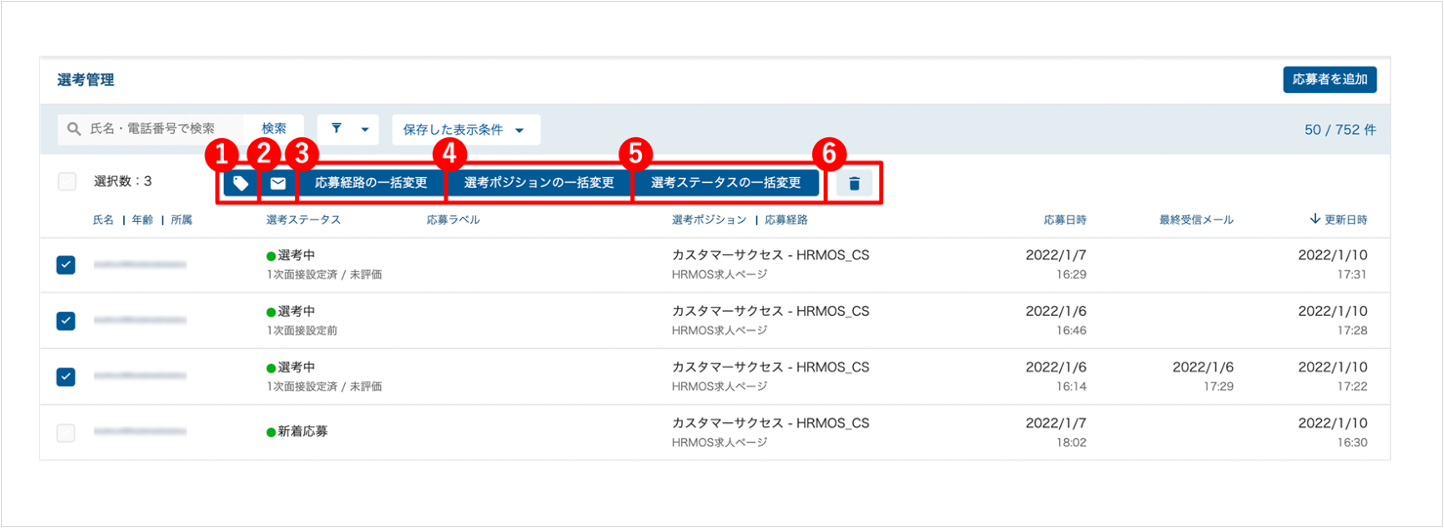Sort by 所属 column header
Image resolution: width=1444 pixels, height=528 pixels.
181,219
